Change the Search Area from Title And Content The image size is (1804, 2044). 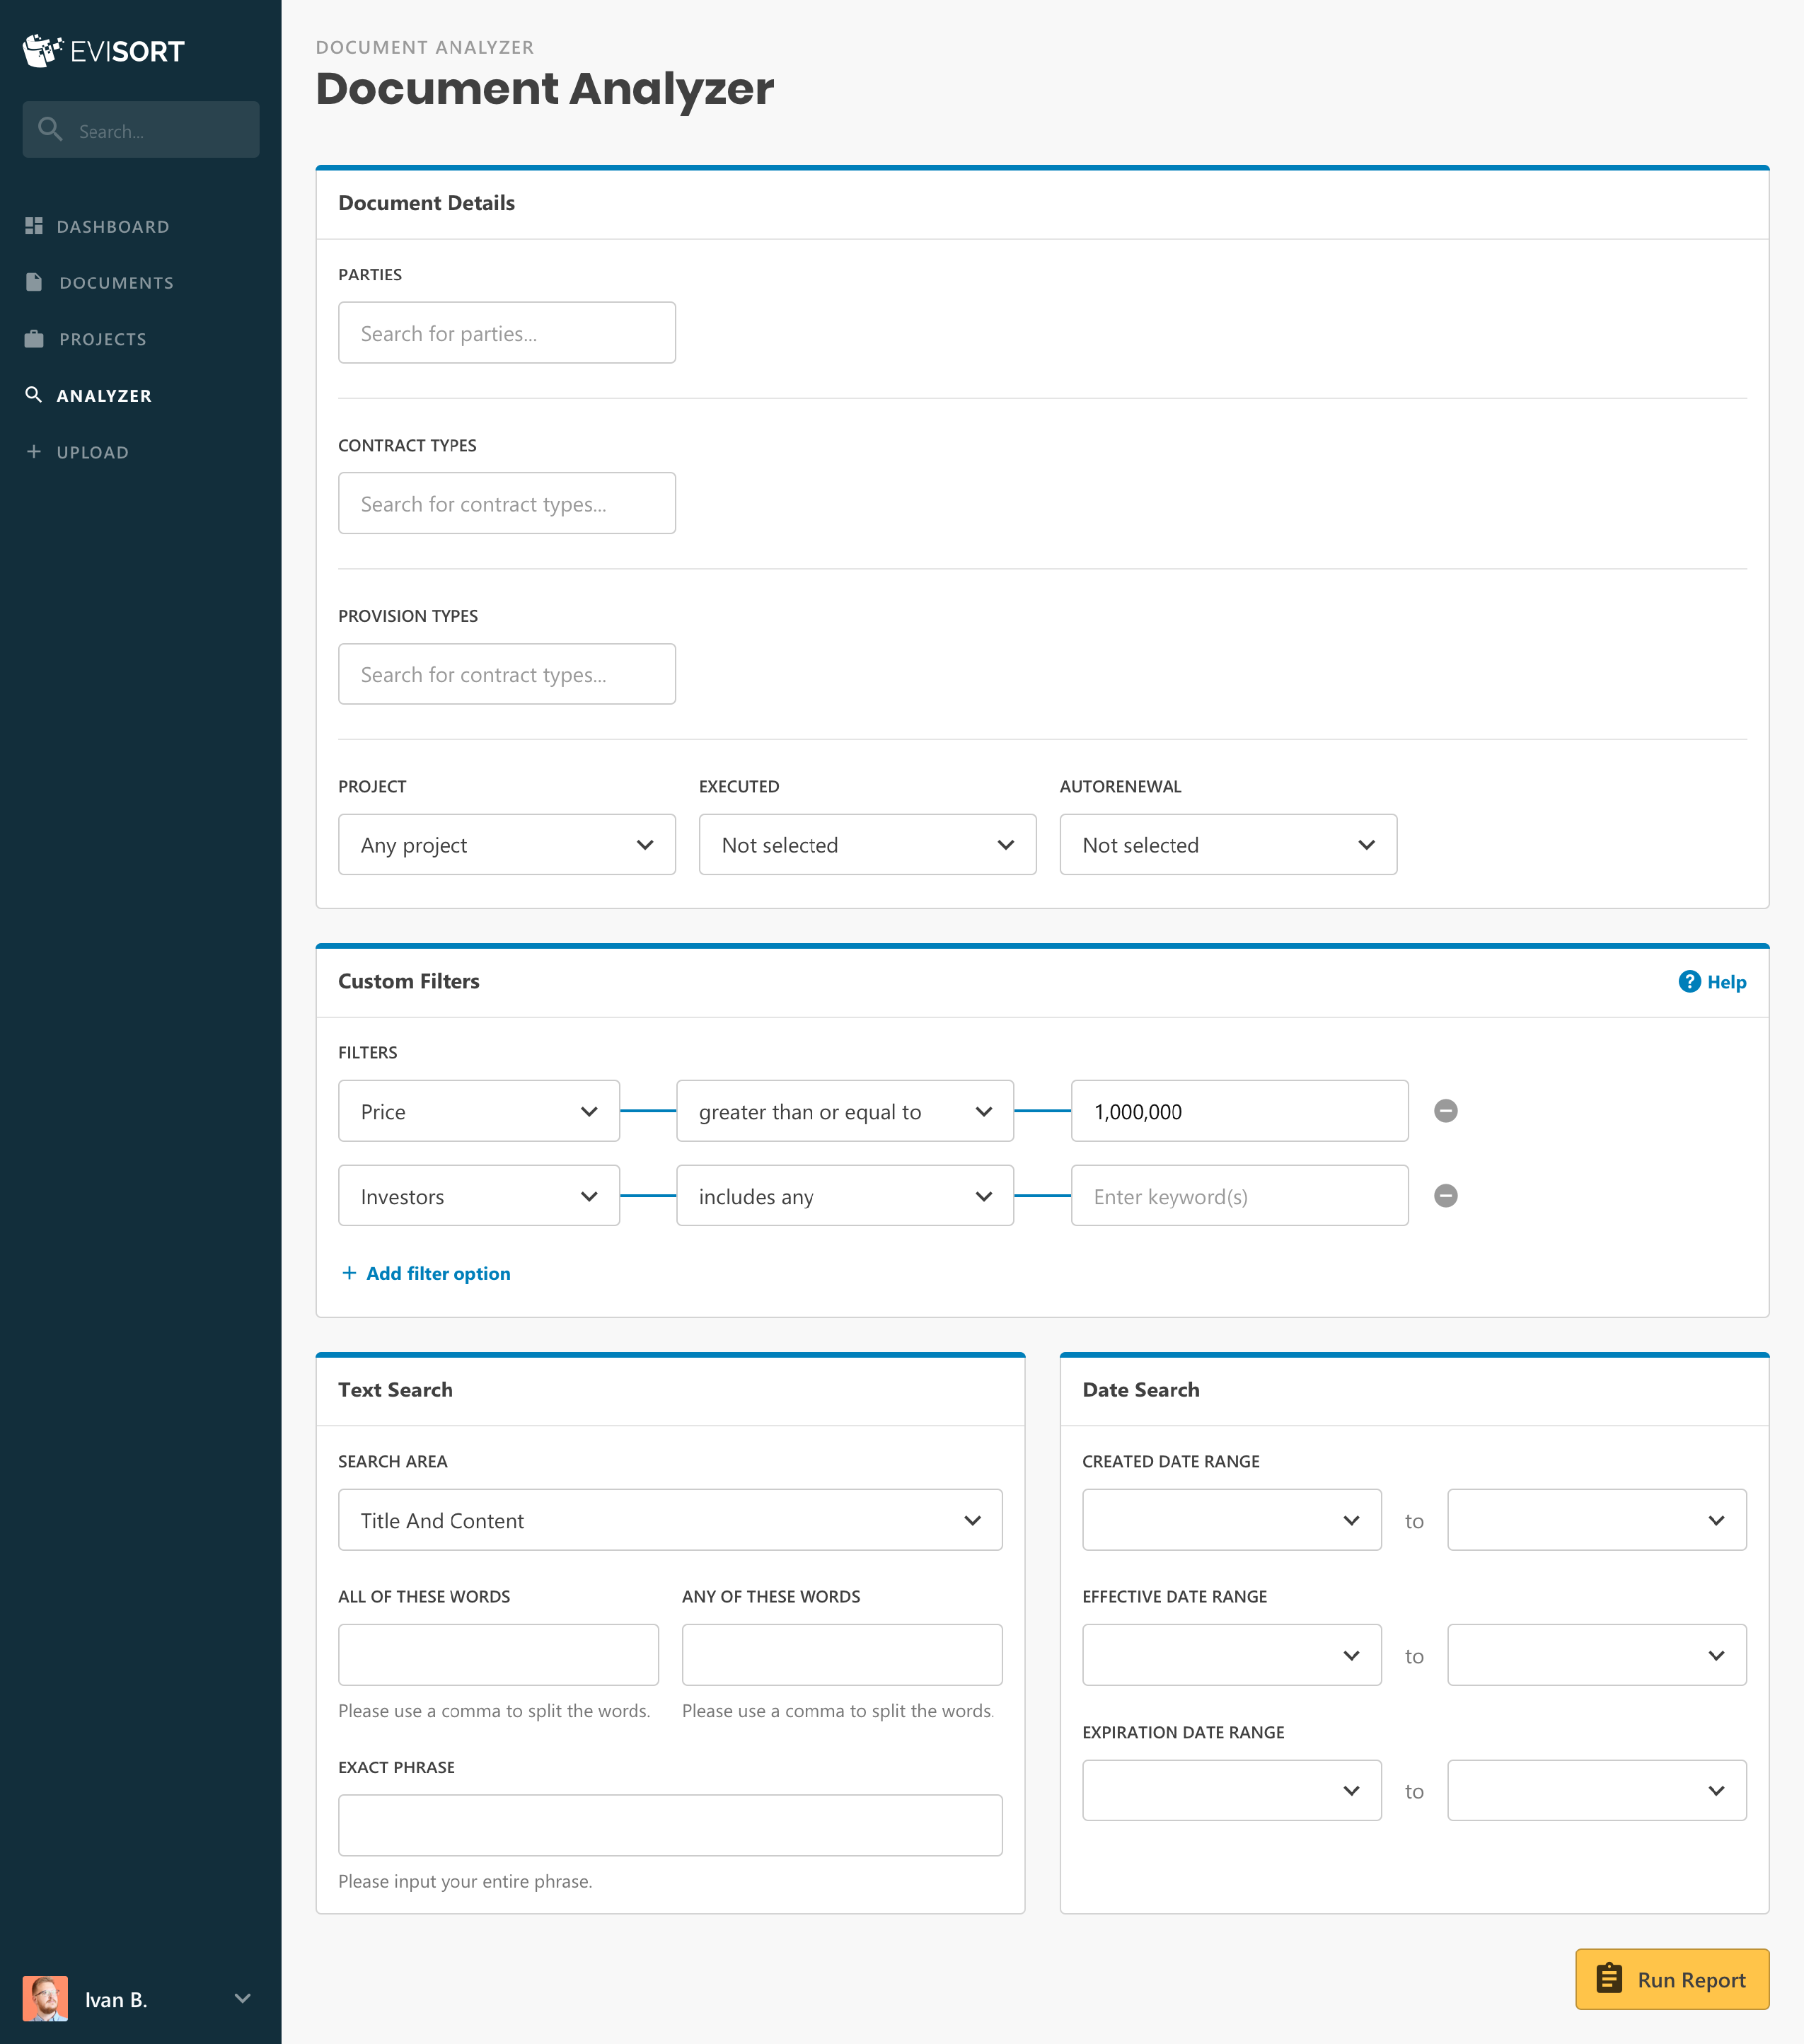[x=669, y=1519]
